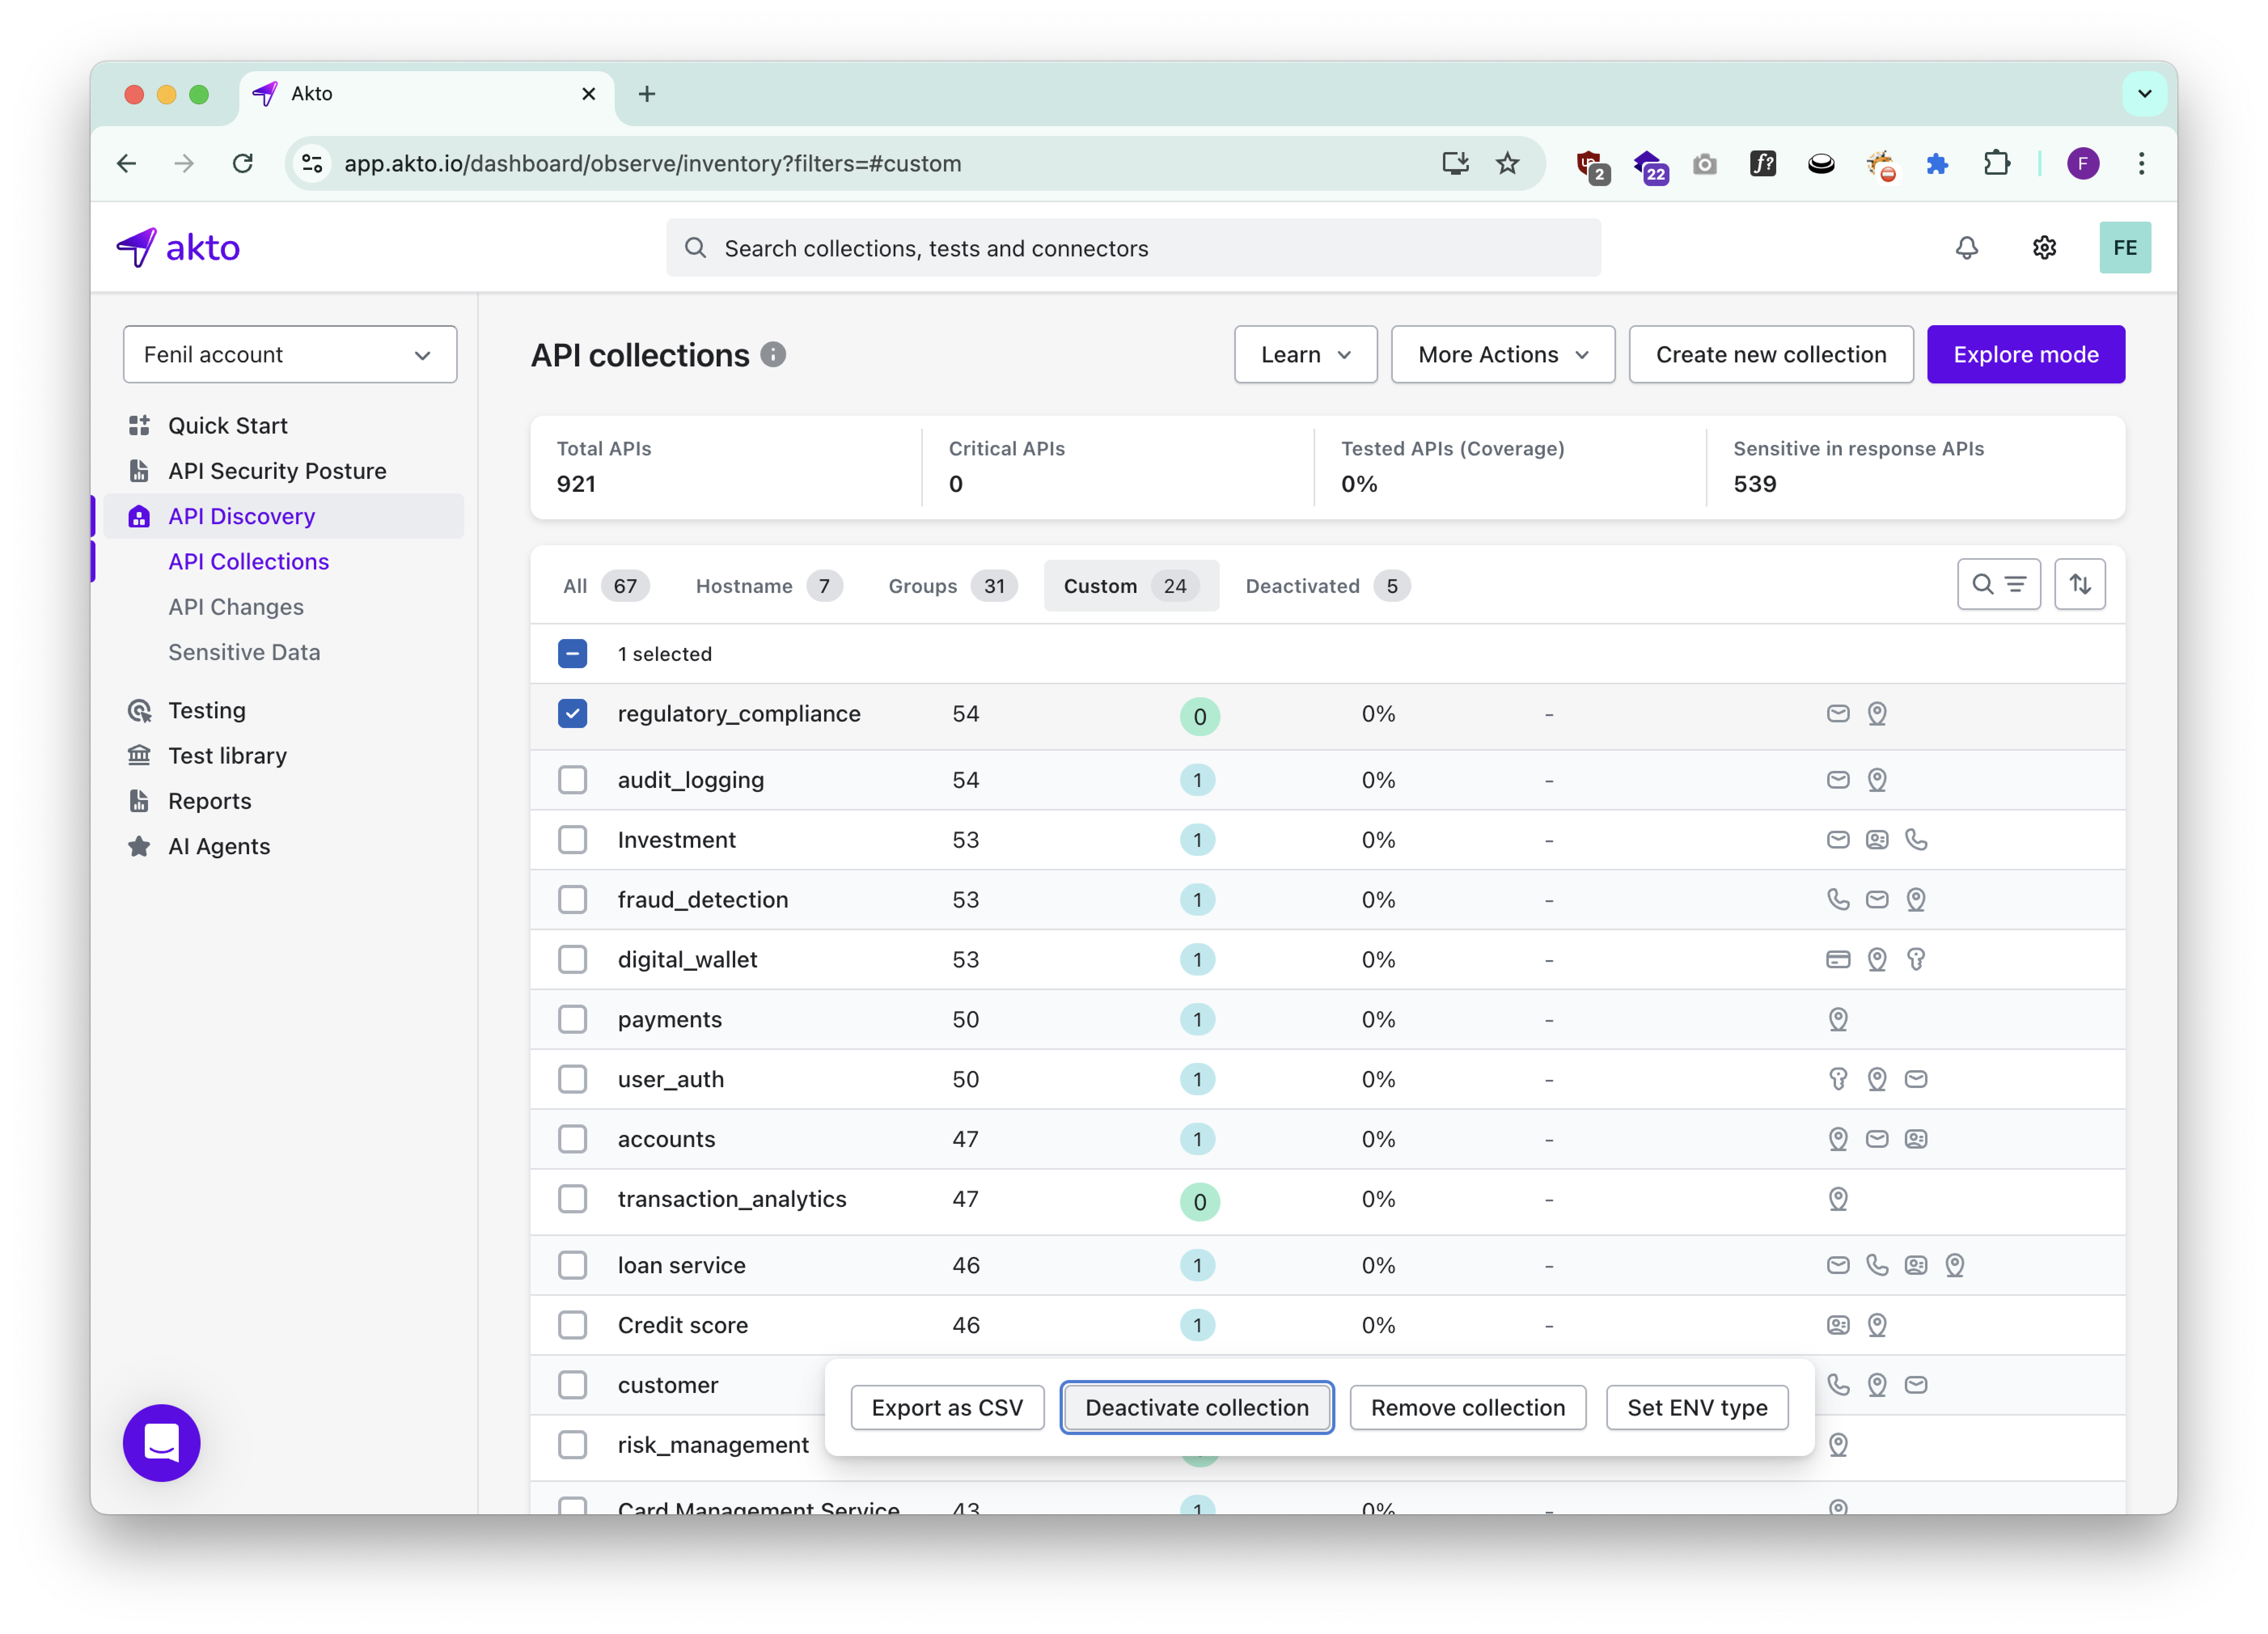The image size is (2268, 1634).
Task: Expand the Fenil account dropdown
Action: click(x=290, y=354)
